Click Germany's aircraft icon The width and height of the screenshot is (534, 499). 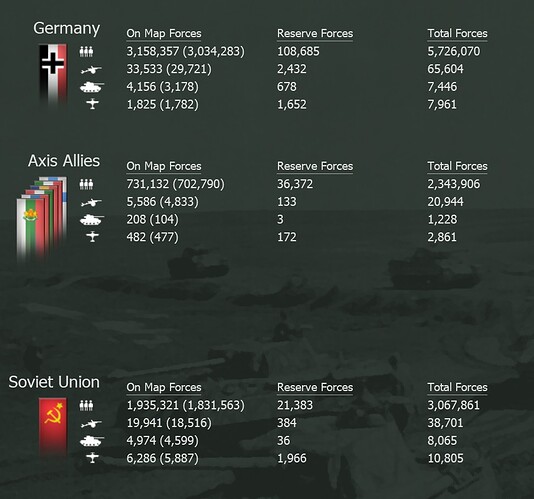click(x=92, y=104)
